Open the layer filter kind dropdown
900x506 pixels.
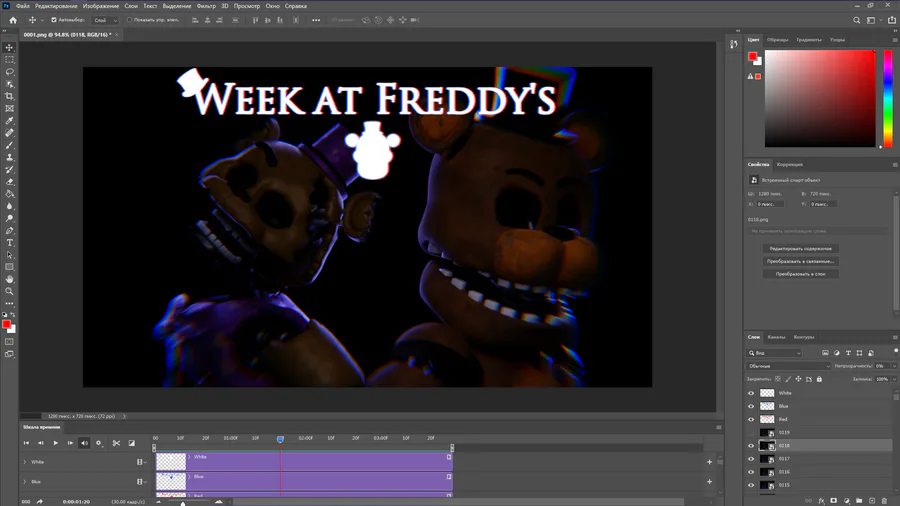click(774, 353)
